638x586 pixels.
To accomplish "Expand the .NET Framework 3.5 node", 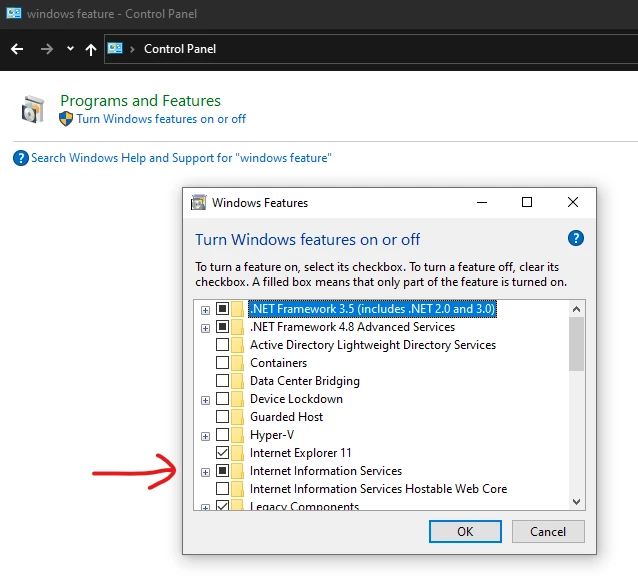I will (205, 310).
